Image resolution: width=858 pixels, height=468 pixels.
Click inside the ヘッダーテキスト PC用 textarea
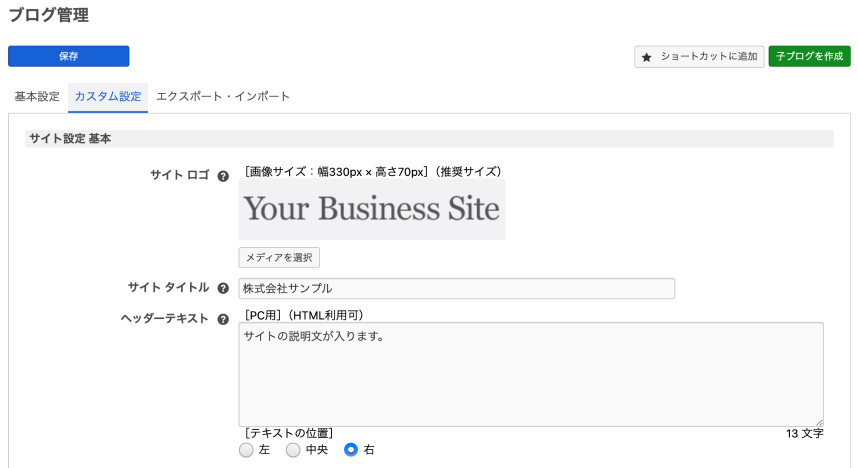pos(530,375)
